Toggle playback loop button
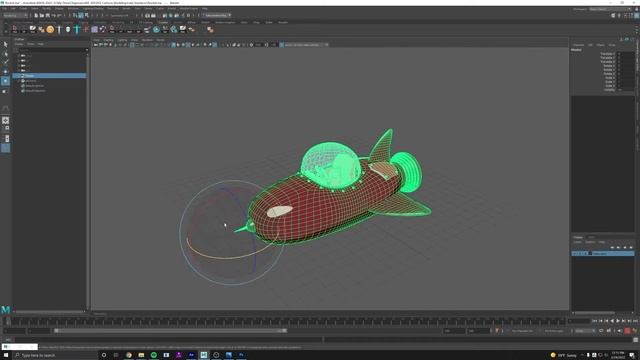The width and height of the screenshot is (640, 360). [x=601, y=331]
